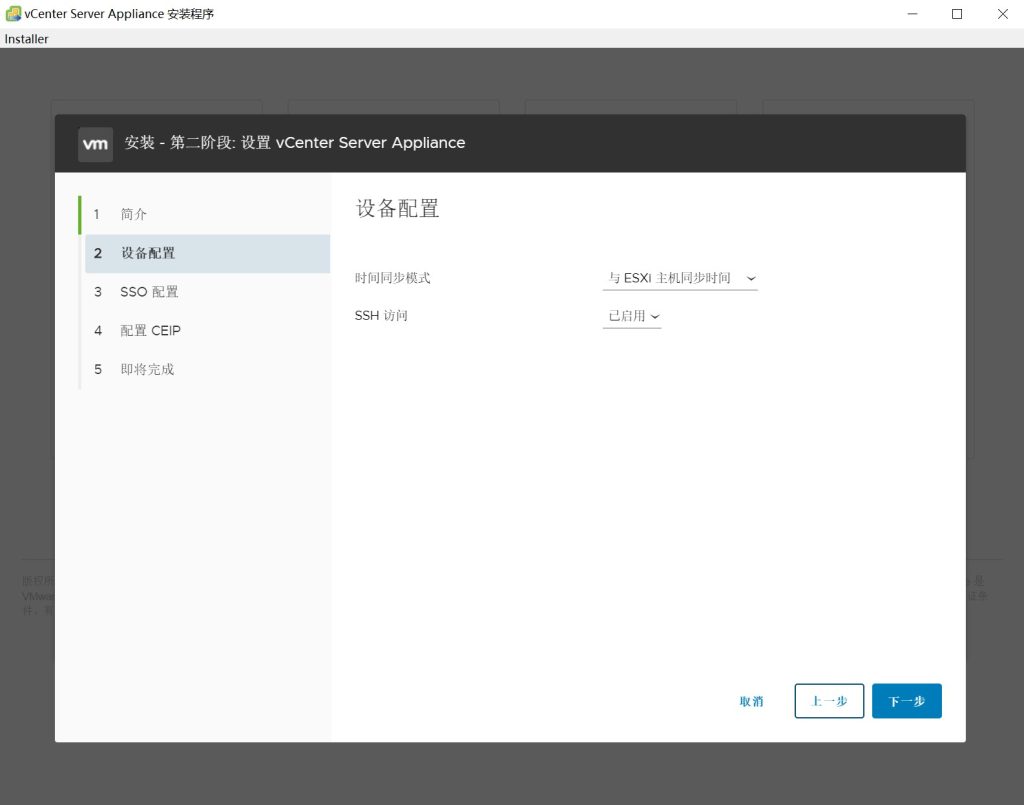Select step 3 SSO 配置
Viewport: 1024px width, 805px height.
[x=207, y=292]
